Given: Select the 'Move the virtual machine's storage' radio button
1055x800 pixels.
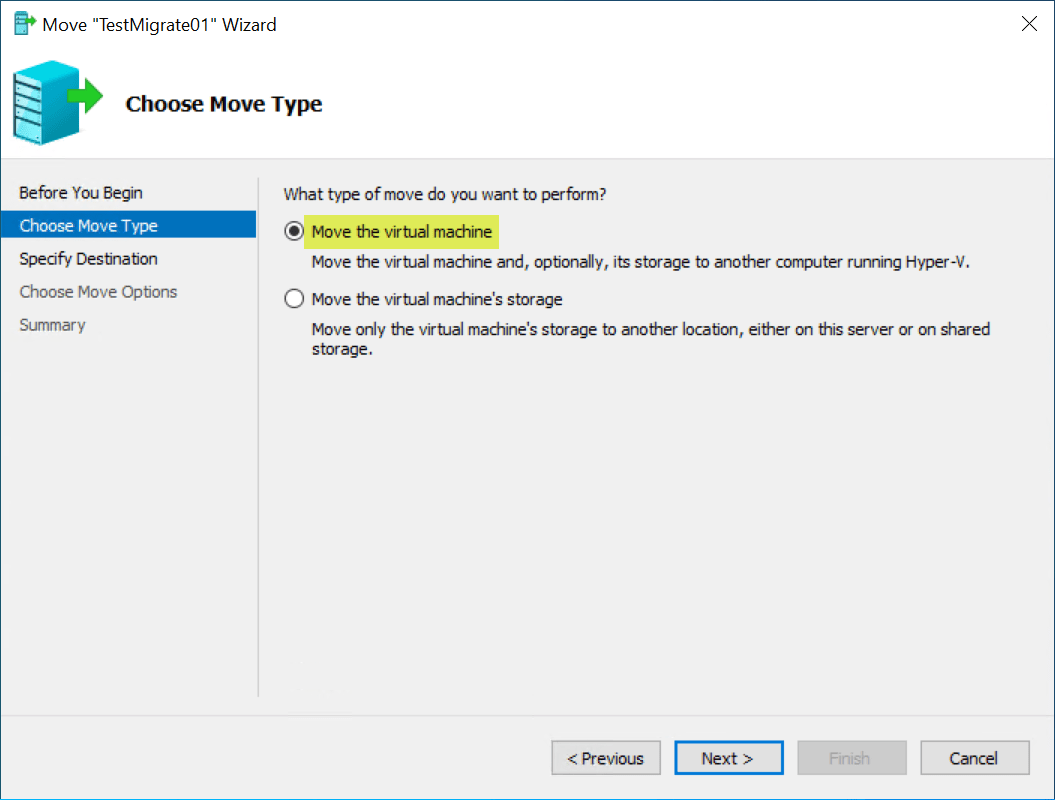Looking at the screenshot, I should pyautogui.click(x=294, y=299).
